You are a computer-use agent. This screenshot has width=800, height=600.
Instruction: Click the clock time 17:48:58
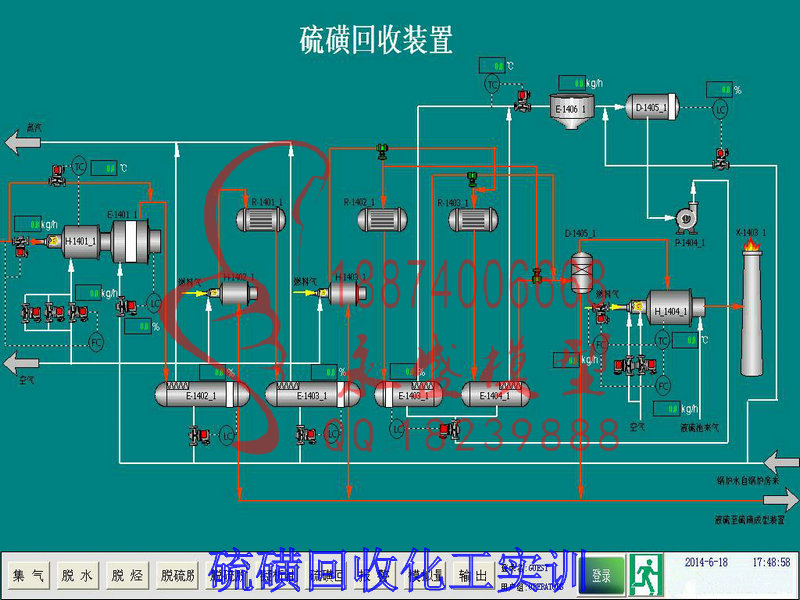pyautogui.click(x=771, y=562)
